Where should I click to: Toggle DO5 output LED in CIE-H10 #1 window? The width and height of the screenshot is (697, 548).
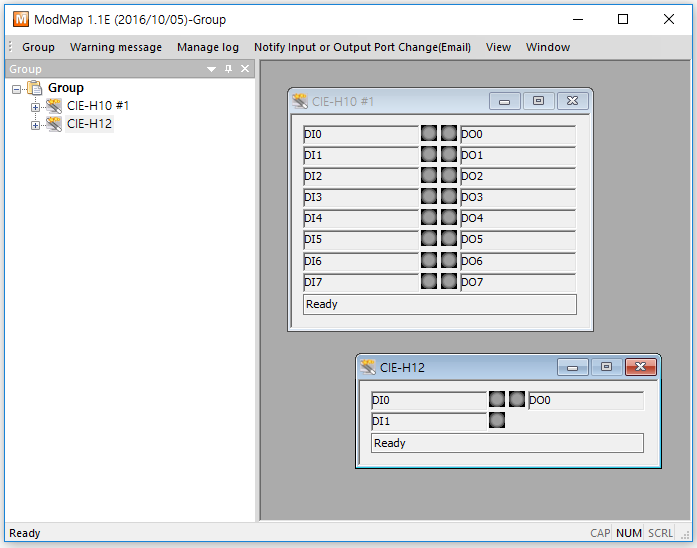pos(449,238)
